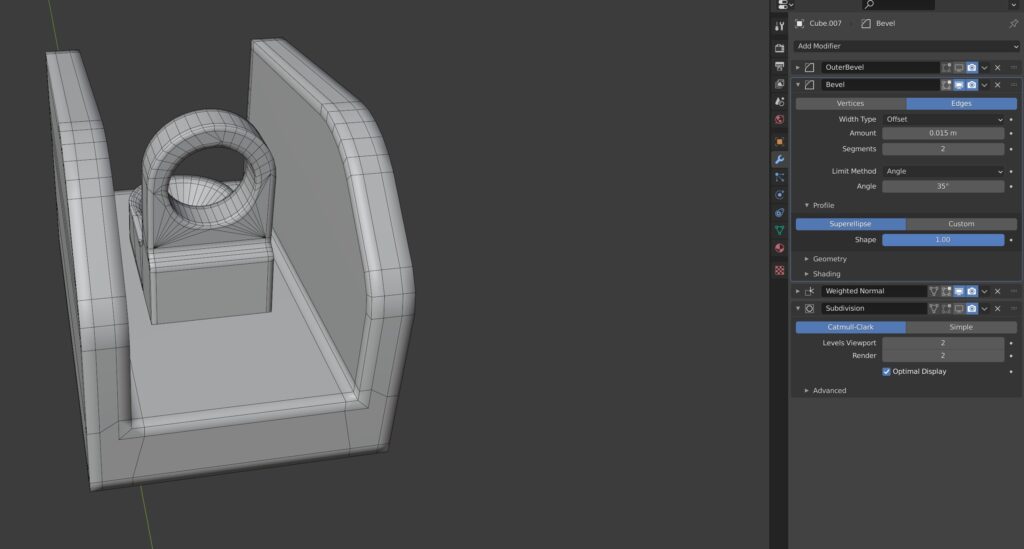The image size is (1024, 549).
Task: Open the Width Type dropdown
Action: coord(943,119)
